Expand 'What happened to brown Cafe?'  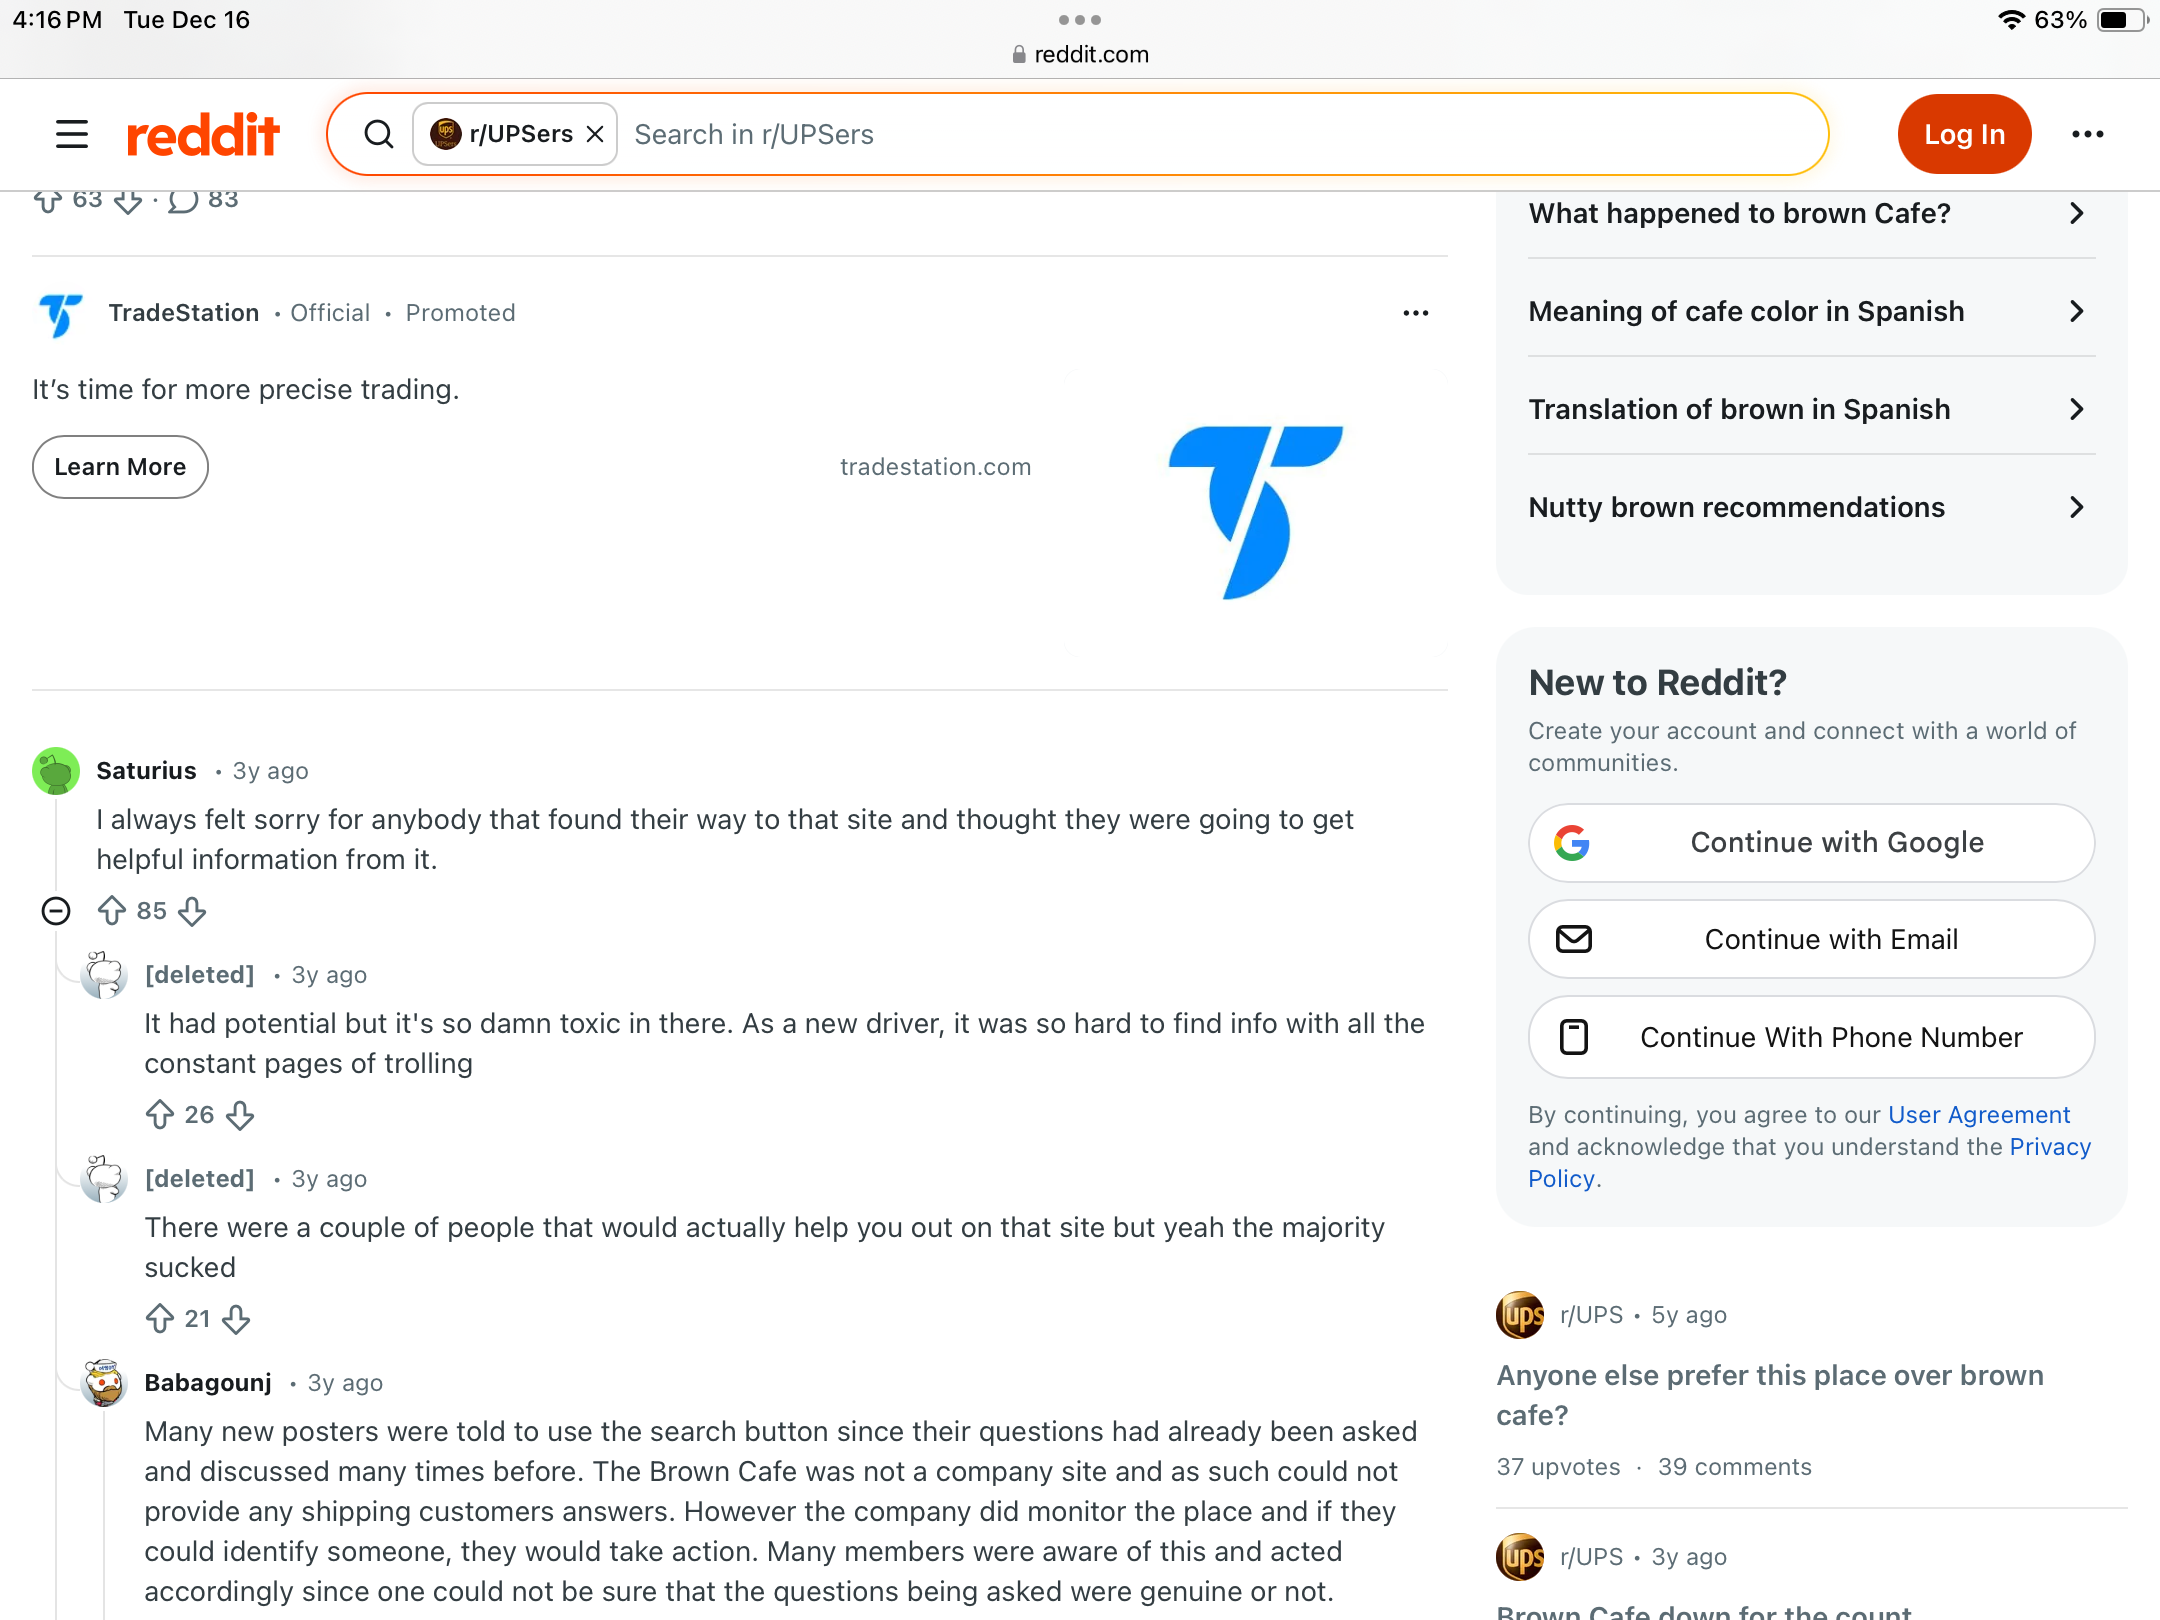tap(1811, 213)
